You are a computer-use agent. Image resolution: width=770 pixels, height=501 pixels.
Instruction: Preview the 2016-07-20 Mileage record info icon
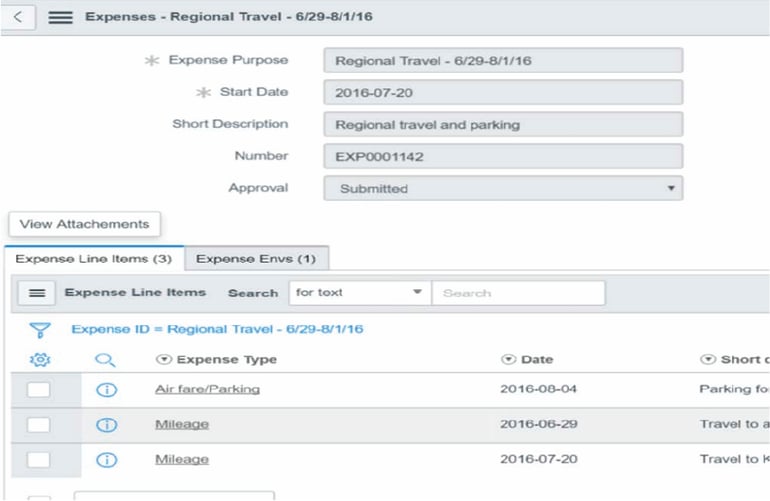pyautogui.click(x=106, y=460)
